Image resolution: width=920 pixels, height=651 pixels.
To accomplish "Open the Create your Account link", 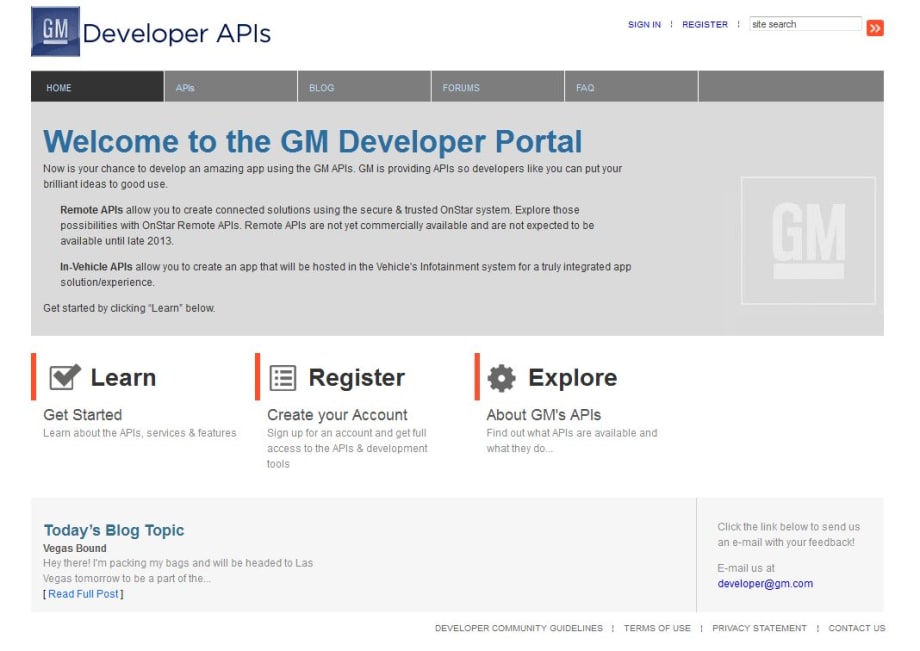I will pos(337,415).
